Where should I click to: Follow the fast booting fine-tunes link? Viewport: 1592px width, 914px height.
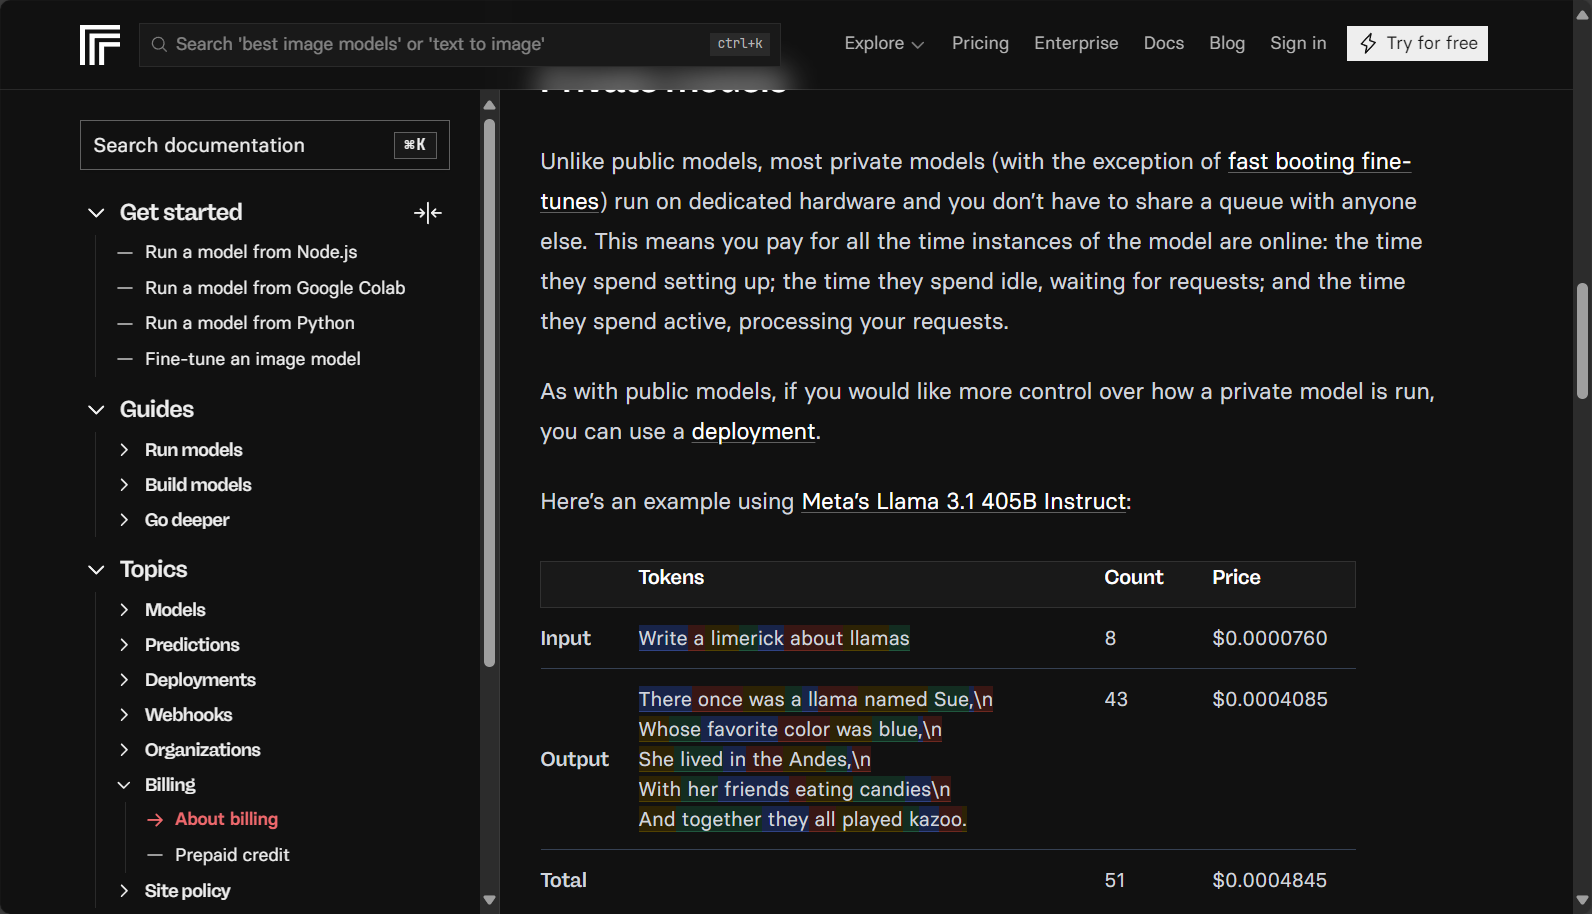pos(1319,162)
